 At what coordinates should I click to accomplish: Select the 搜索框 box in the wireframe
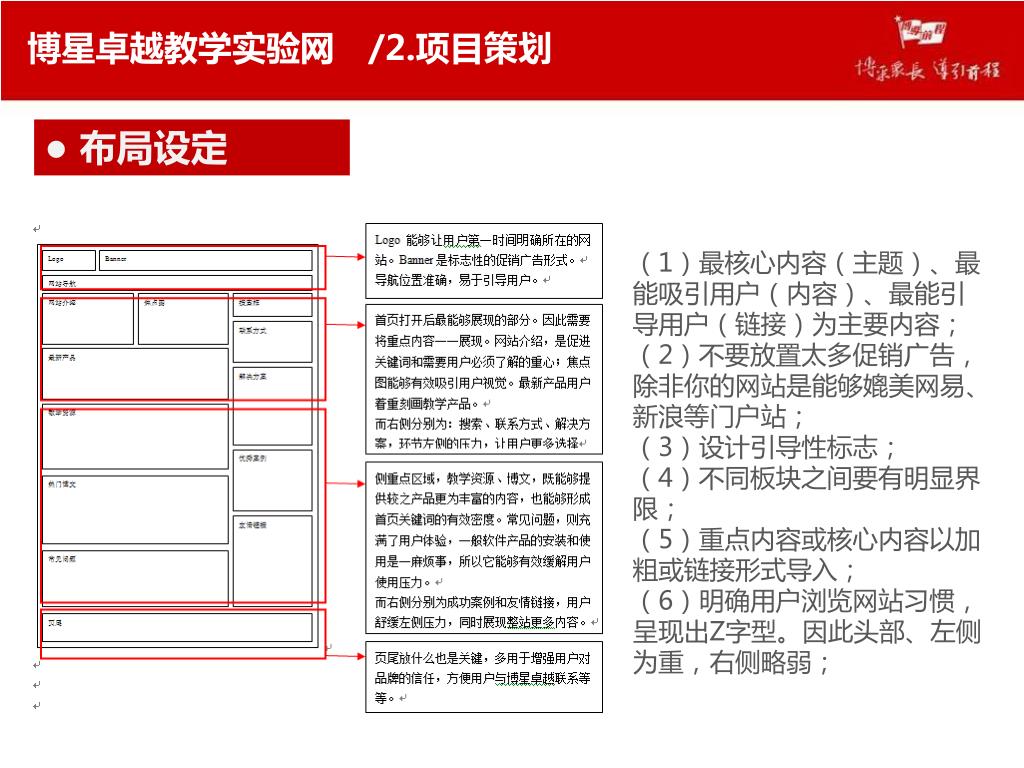pyautogui.click(x=272, y=305)
